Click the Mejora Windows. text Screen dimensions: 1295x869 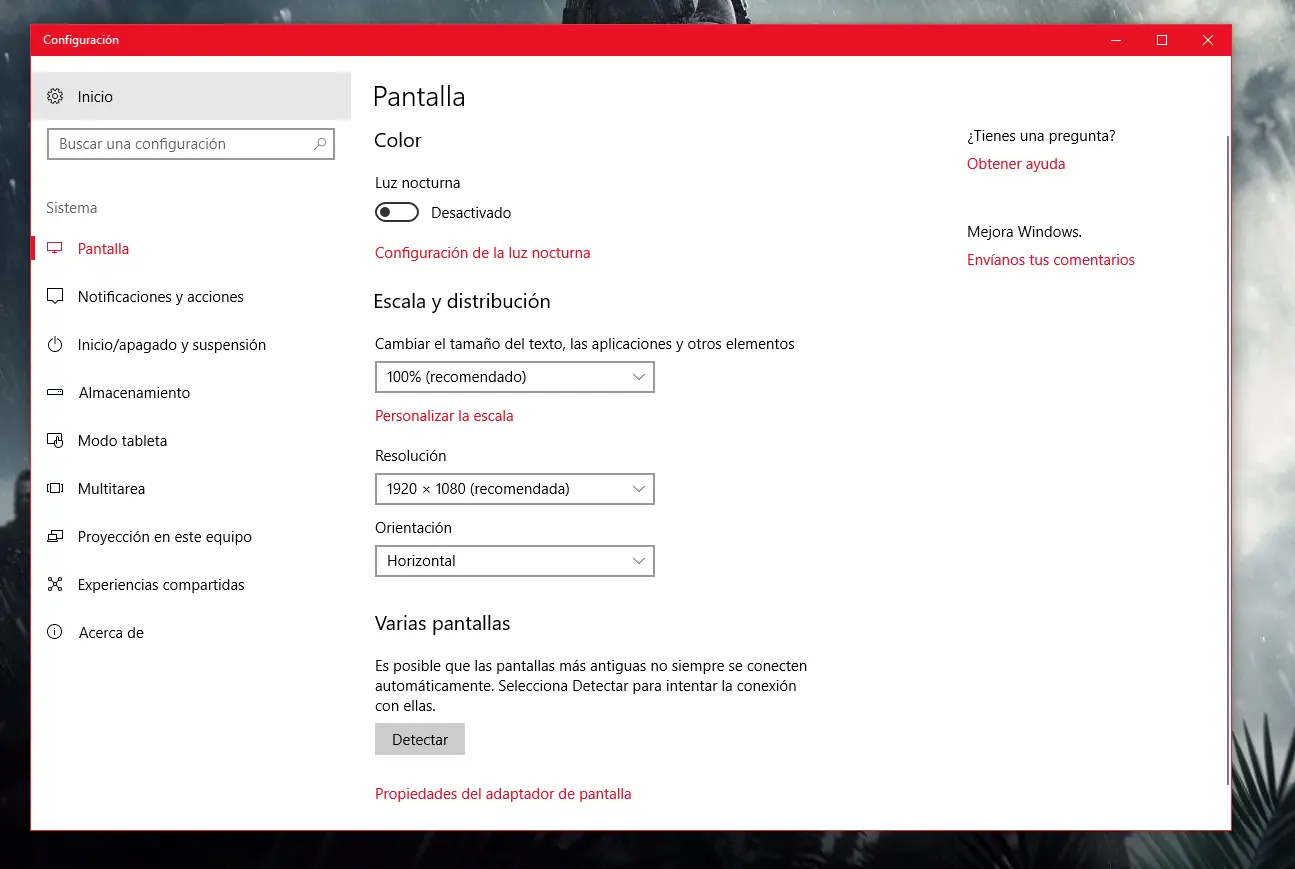point(1024,232)
